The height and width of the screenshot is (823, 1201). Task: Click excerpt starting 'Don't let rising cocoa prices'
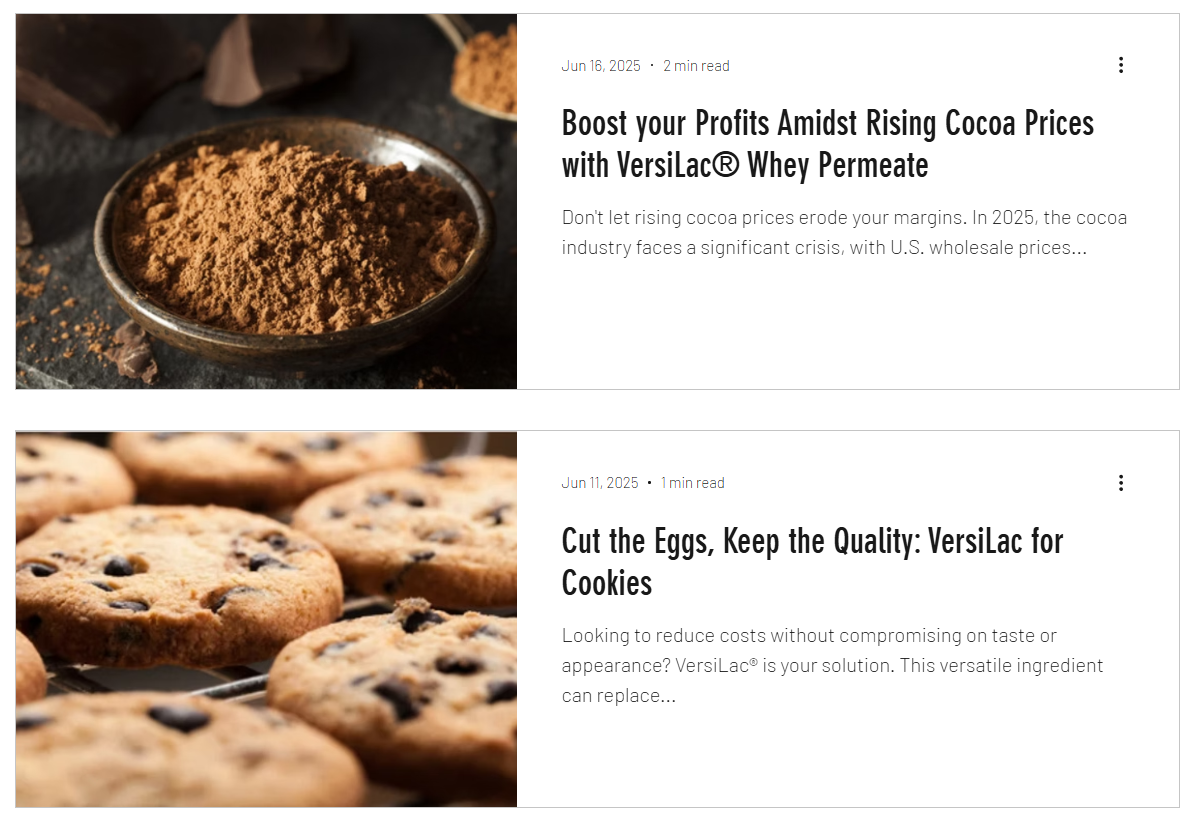[844, 233]
